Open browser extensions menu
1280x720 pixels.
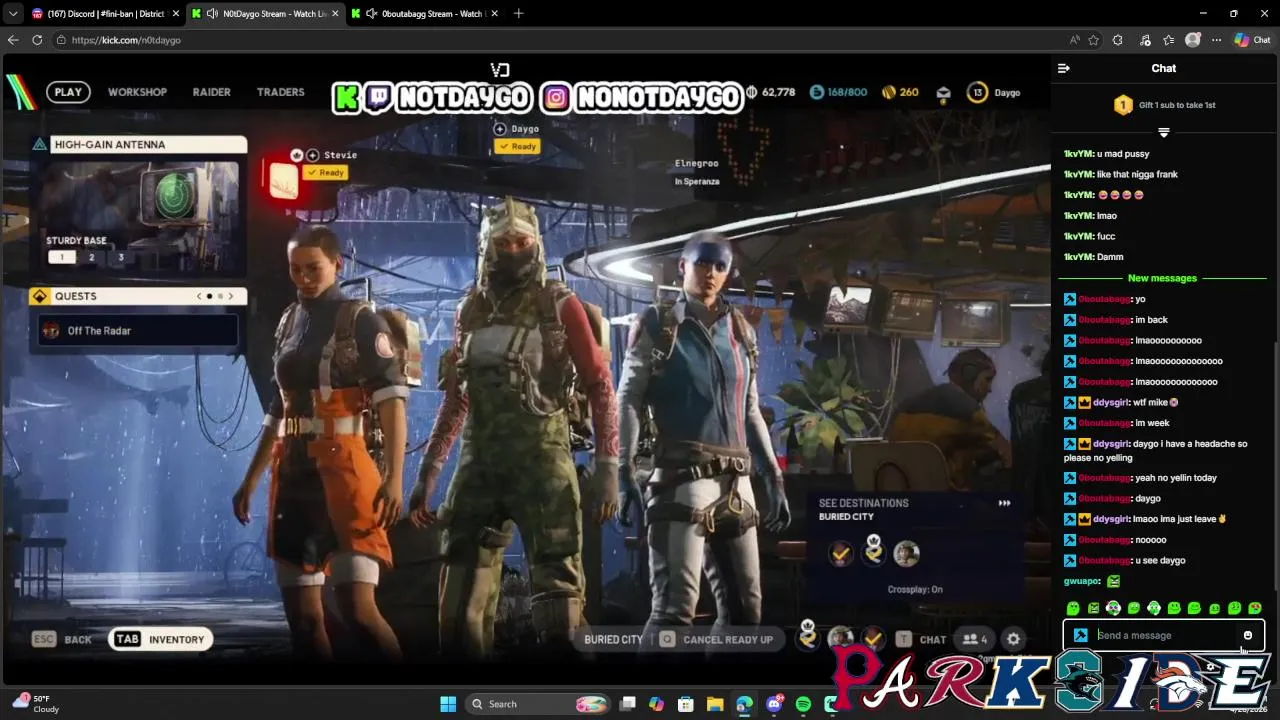1118,40
